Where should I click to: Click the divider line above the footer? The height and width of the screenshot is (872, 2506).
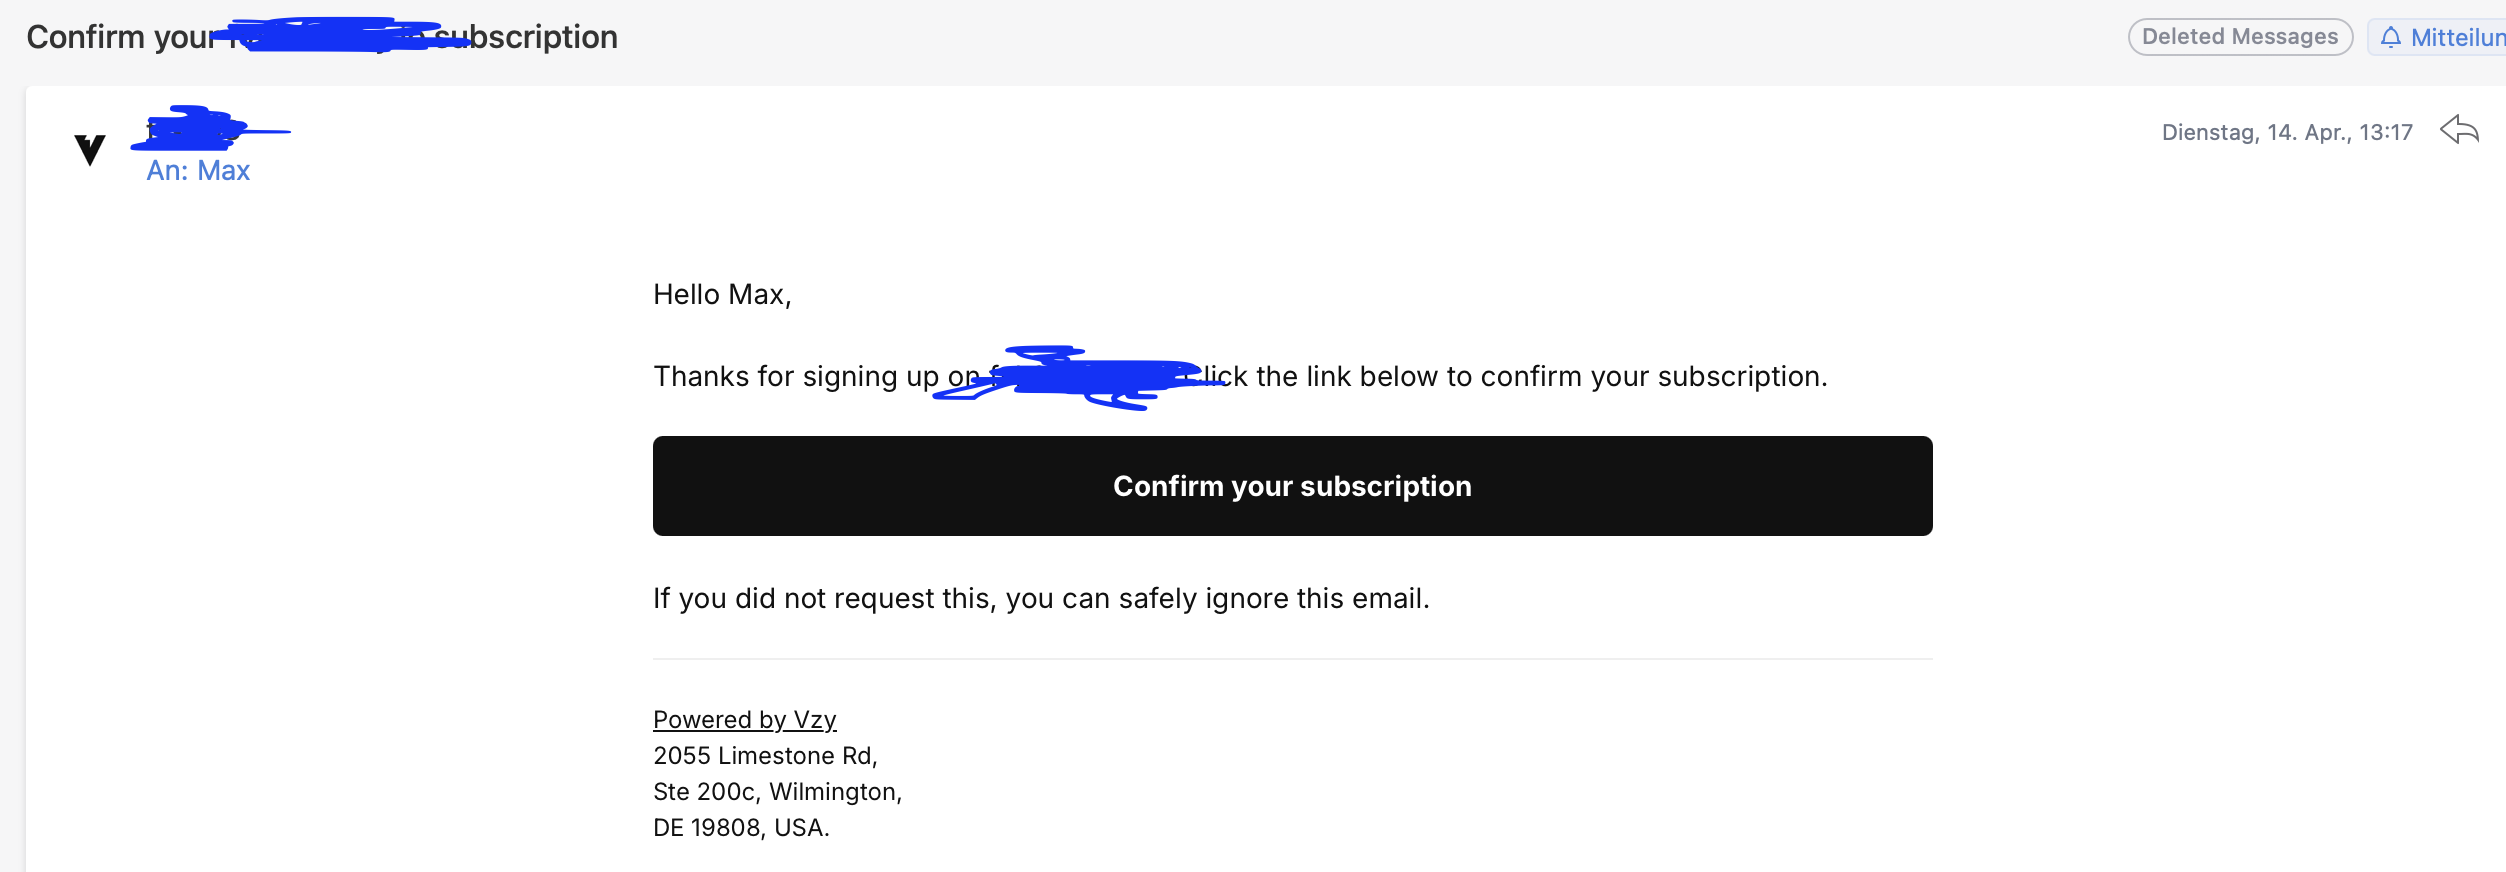[1292, 659]
